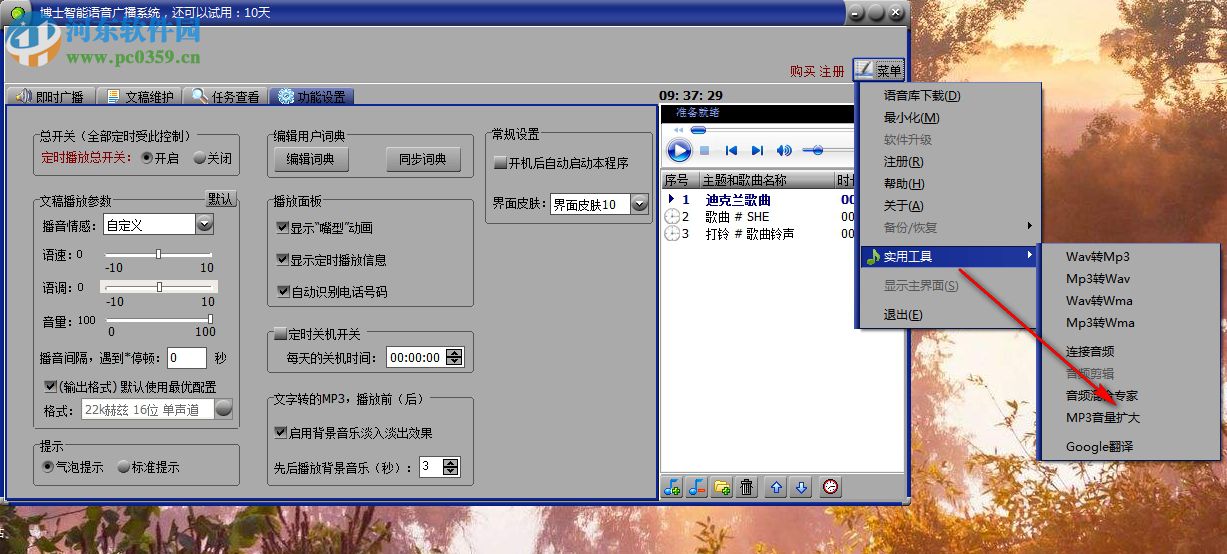1227x554 pixels.
Task: Select 关闭 for 定时播放总开关
Action: pyautogui.click(x=199, y=158)
